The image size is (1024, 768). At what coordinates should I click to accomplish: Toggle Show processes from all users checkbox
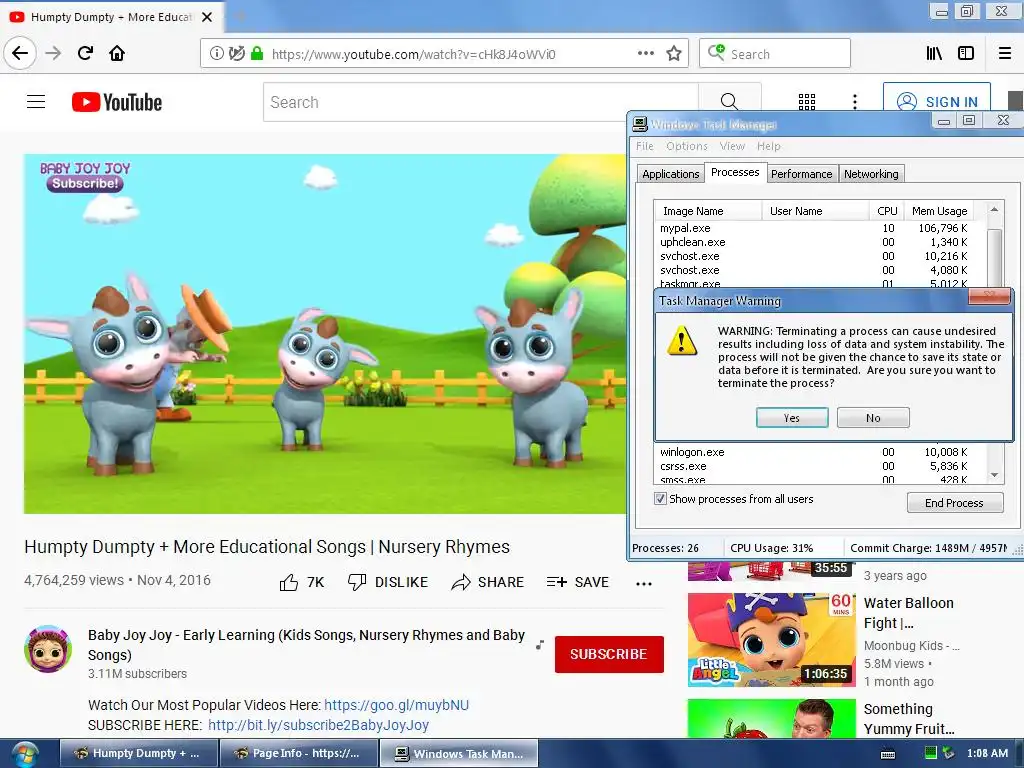(660, 499)
